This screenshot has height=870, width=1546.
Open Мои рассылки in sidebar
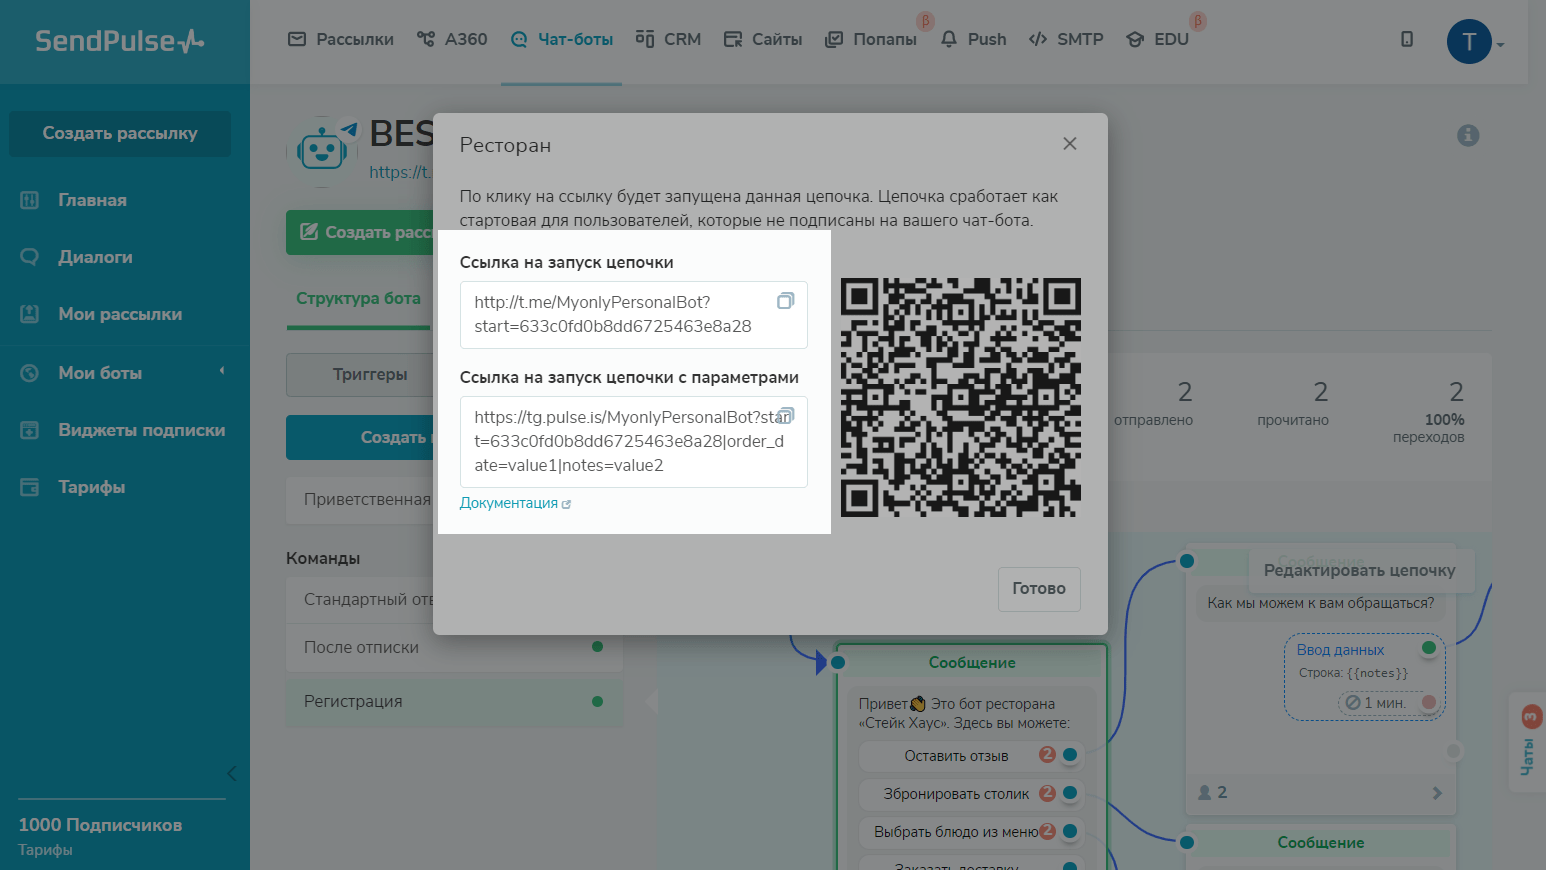[x=120, y=314]
